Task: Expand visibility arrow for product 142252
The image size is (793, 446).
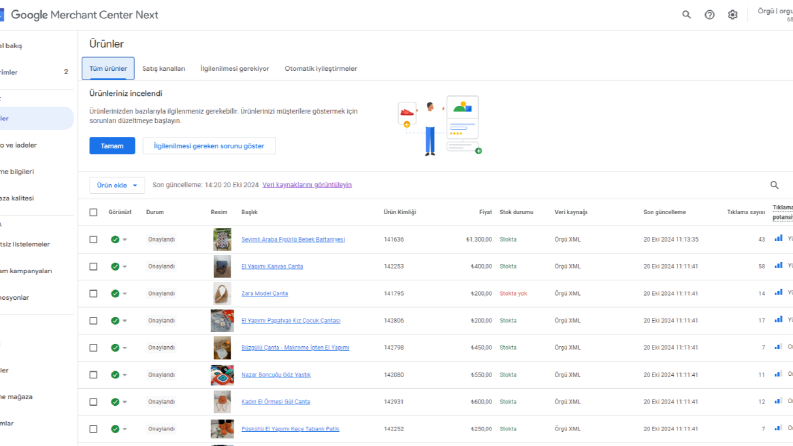Action: (125, 429)
